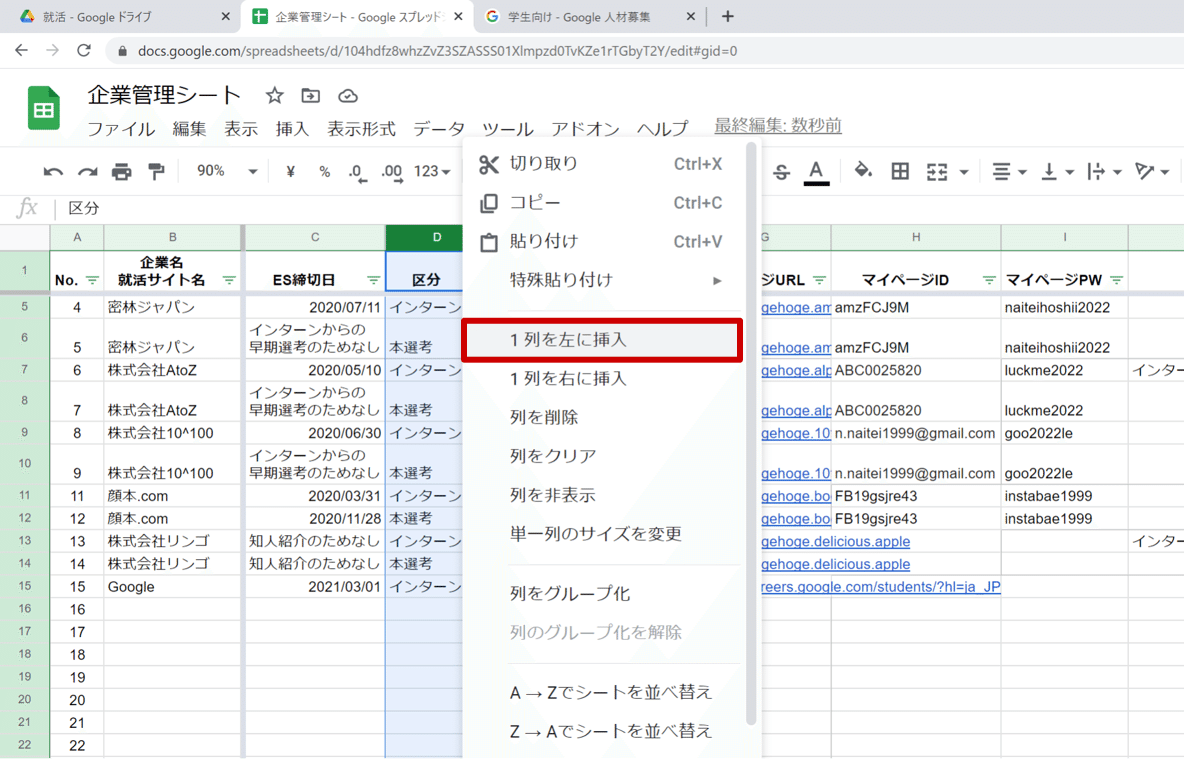1184x759 pixels.
Task: Close the 企業管理シート browser tab
Action: point(458,17)
